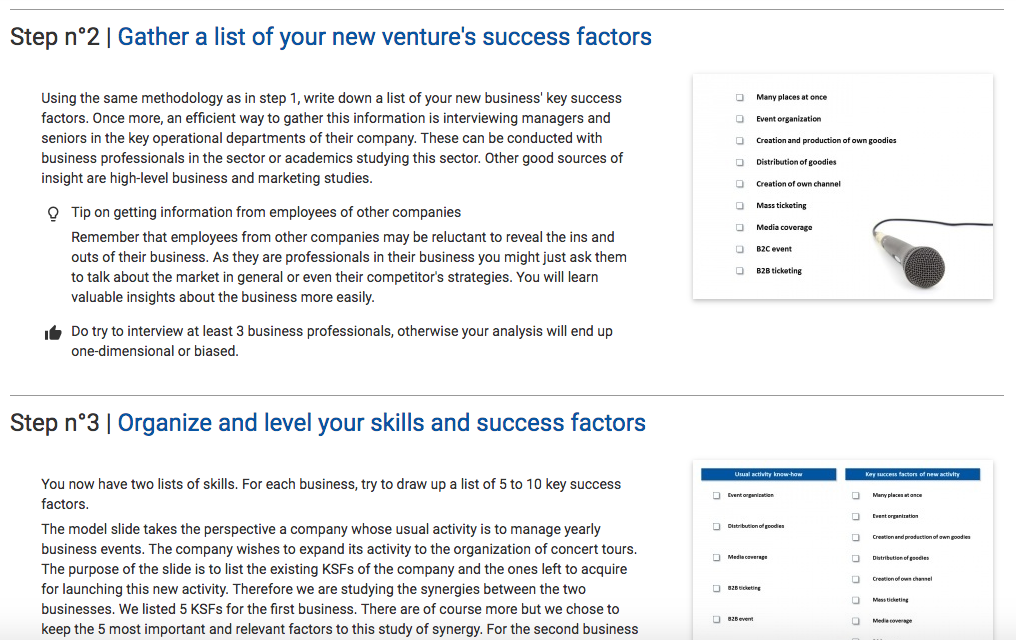Click the thumbs-up recommendation icon
Viewport: 1016px width, 640px height.
53,333
